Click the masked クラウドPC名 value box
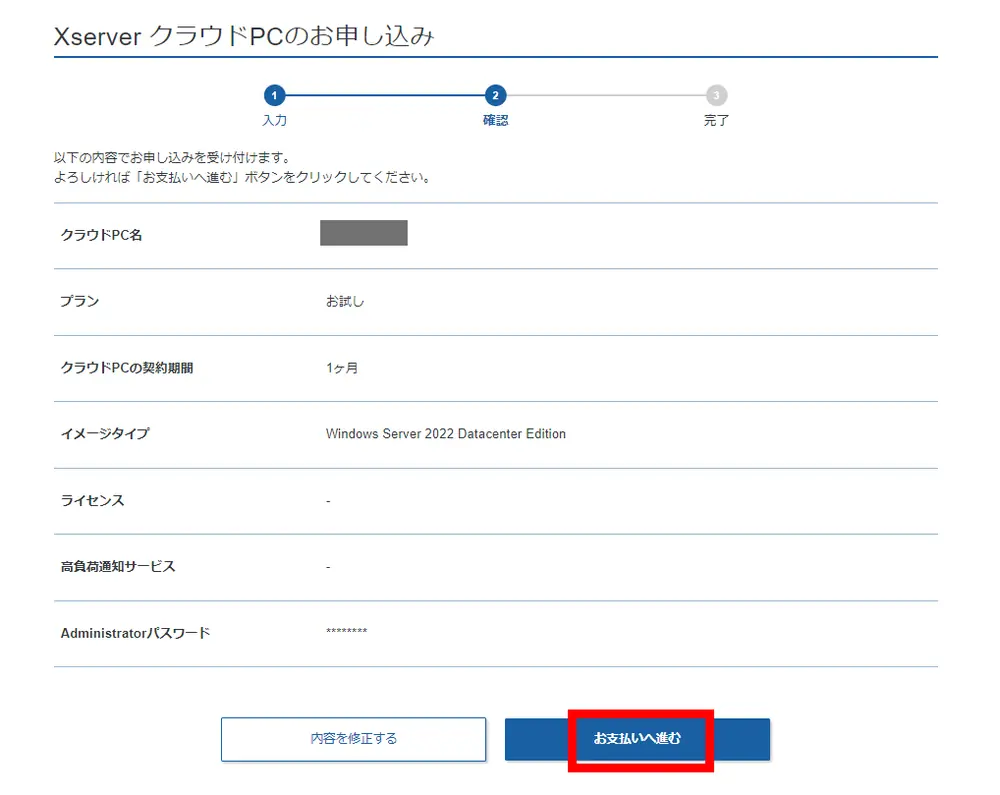The width and height of the screenshot is (1000, 795). (x=364, y=233)
